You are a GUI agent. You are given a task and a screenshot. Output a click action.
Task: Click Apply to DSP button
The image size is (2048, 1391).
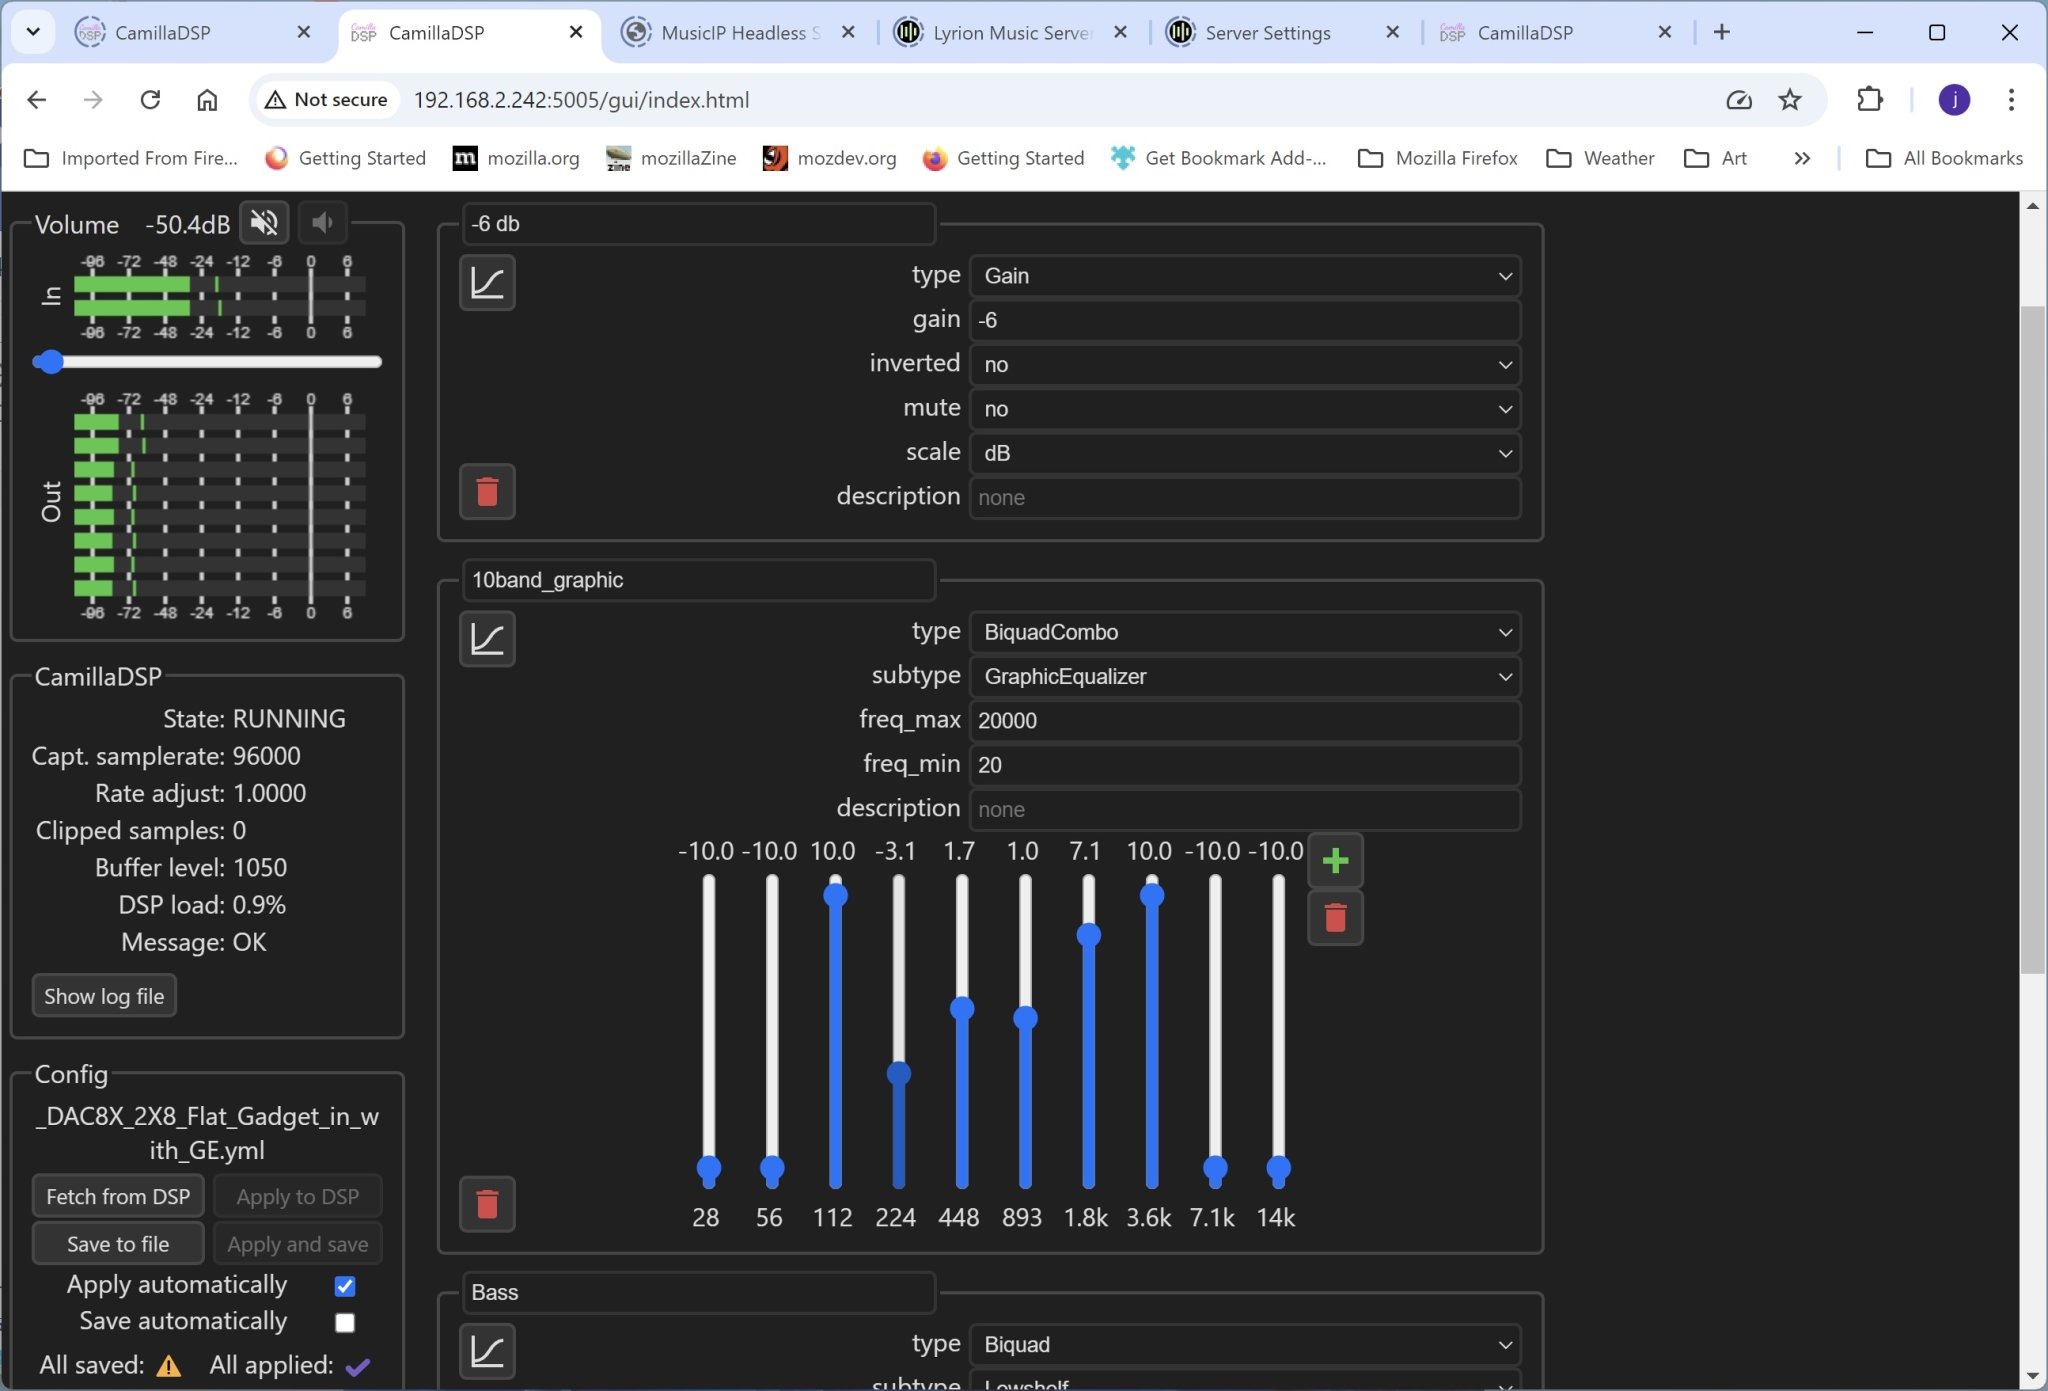coord(298,1197)
